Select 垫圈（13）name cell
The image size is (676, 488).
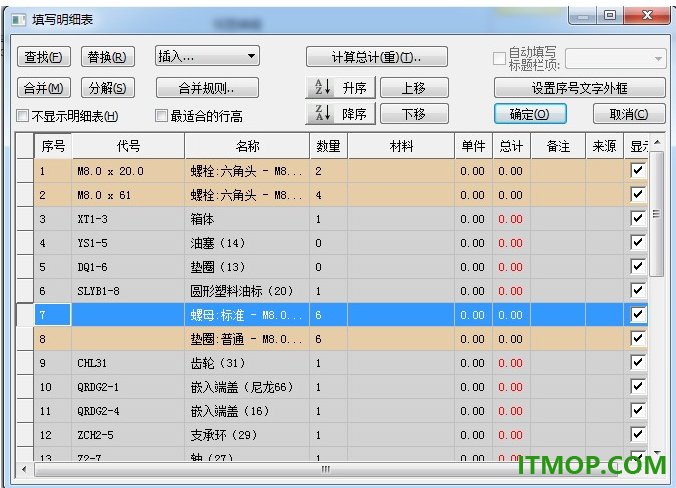coord(247,267)
